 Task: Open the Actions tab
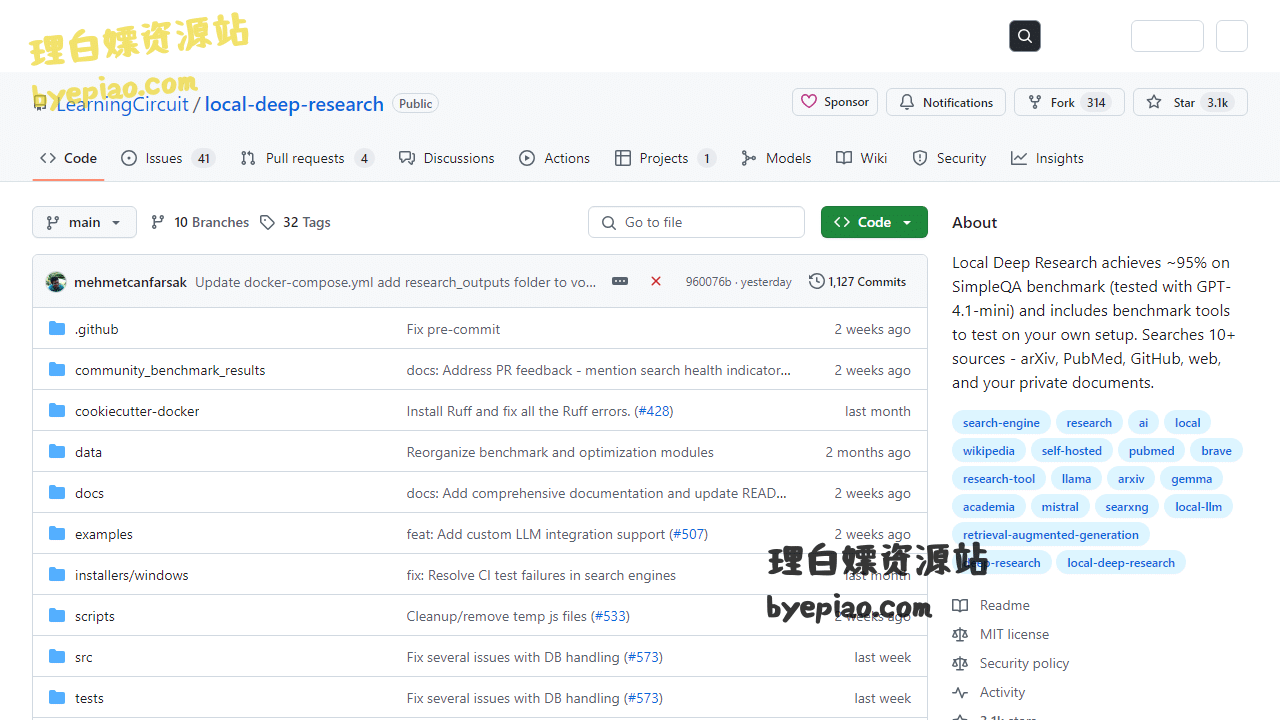[x=554, y=158]
